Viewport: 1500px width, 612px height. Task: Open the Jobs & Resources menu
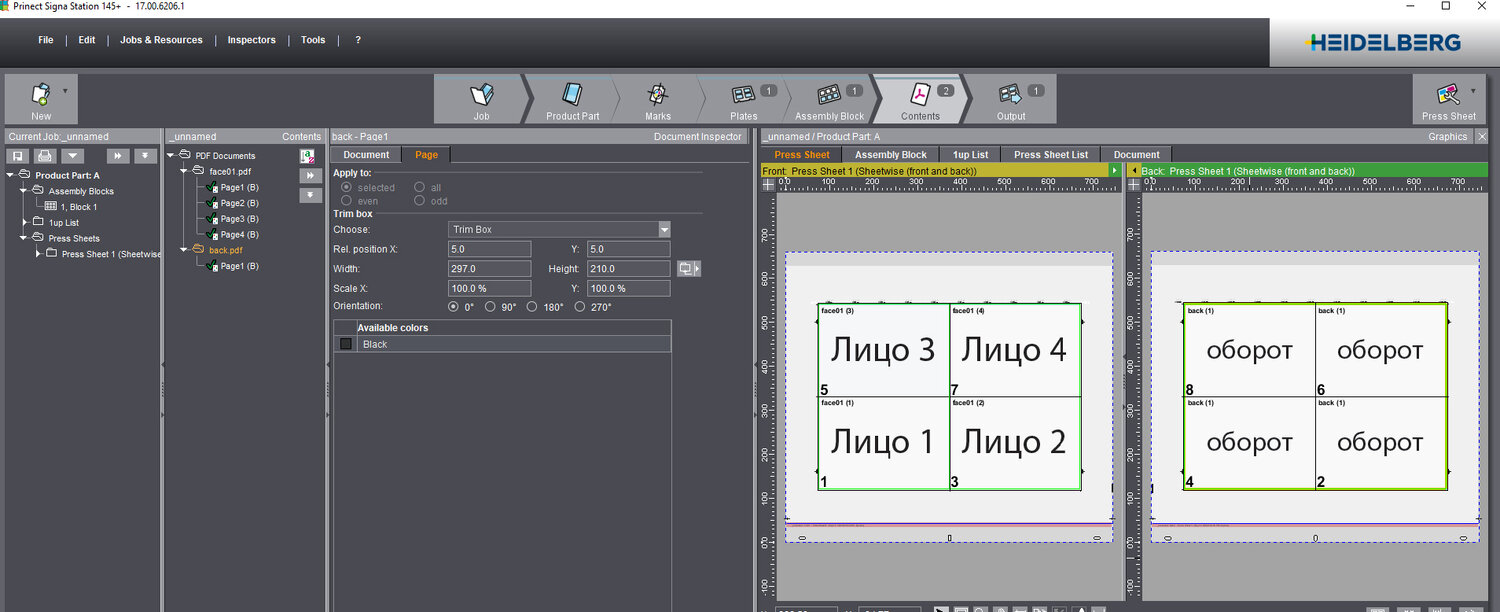[x=161, y=40]
